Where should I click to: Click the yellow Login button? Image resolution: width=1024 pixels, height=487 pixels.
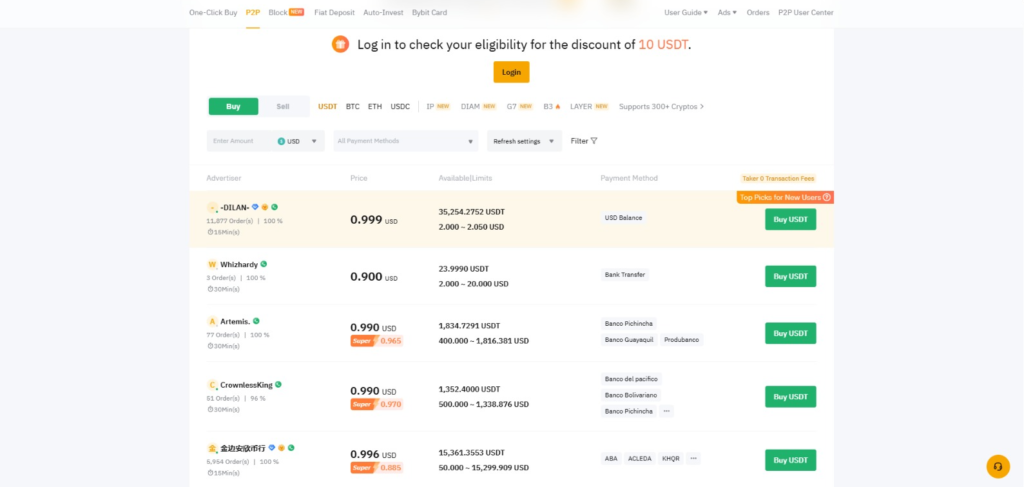(511, 72)
